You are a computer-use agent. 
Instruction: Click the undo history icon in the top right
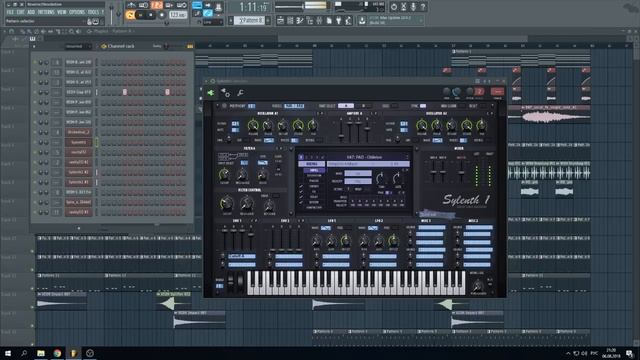pyautogui.click(x=393, y=7)
